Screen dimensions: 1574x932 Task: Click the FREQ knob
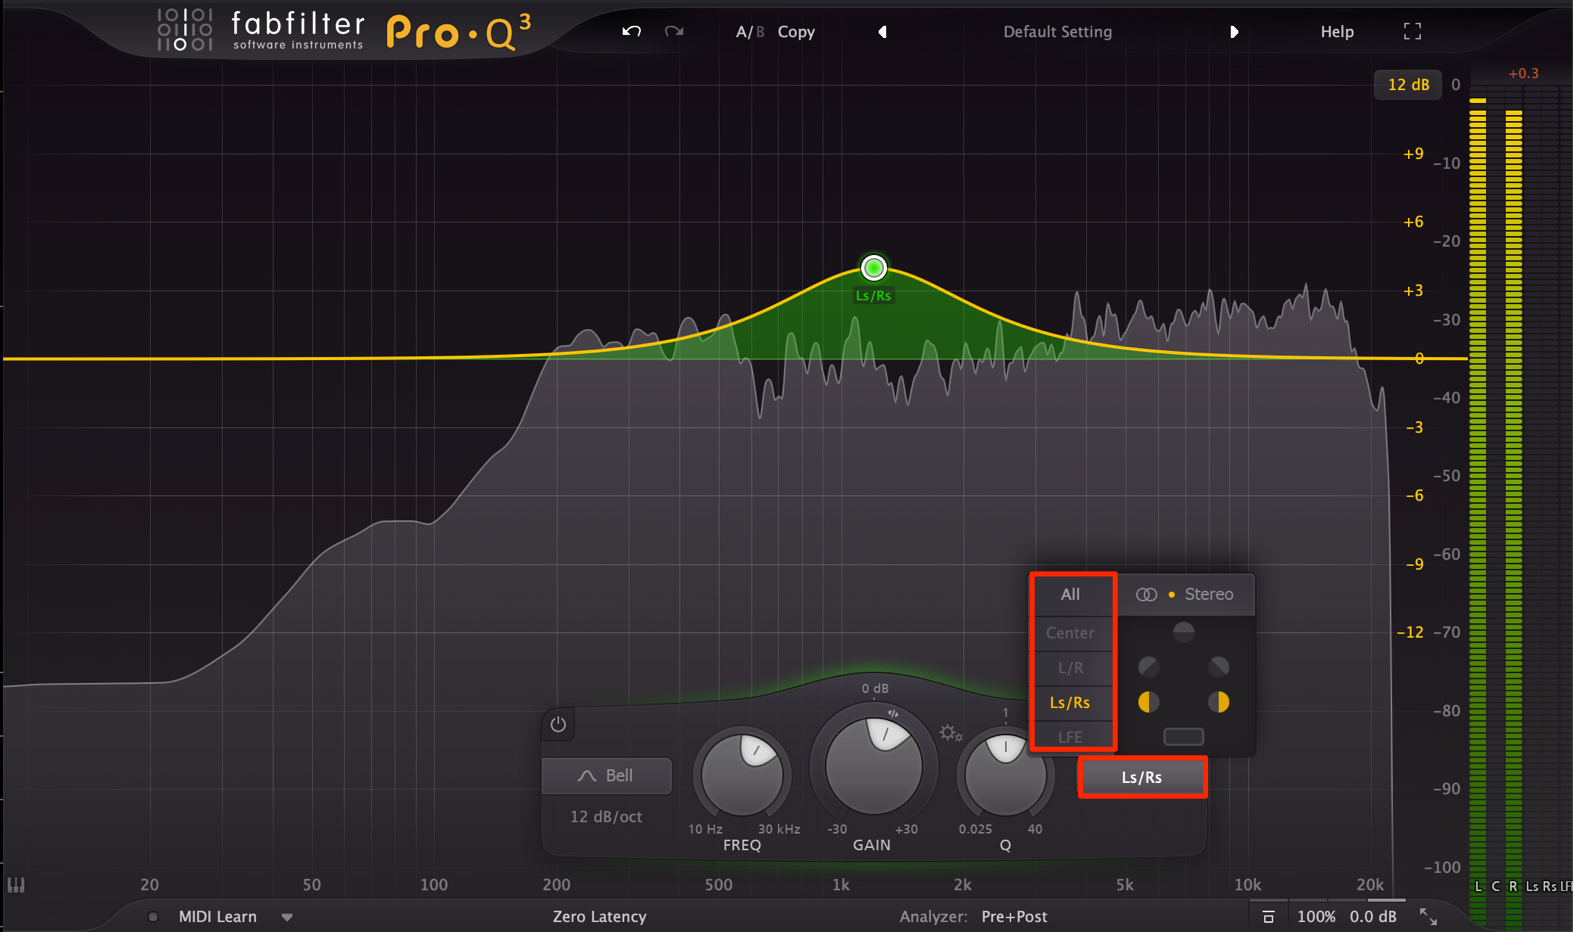[742, 774]
